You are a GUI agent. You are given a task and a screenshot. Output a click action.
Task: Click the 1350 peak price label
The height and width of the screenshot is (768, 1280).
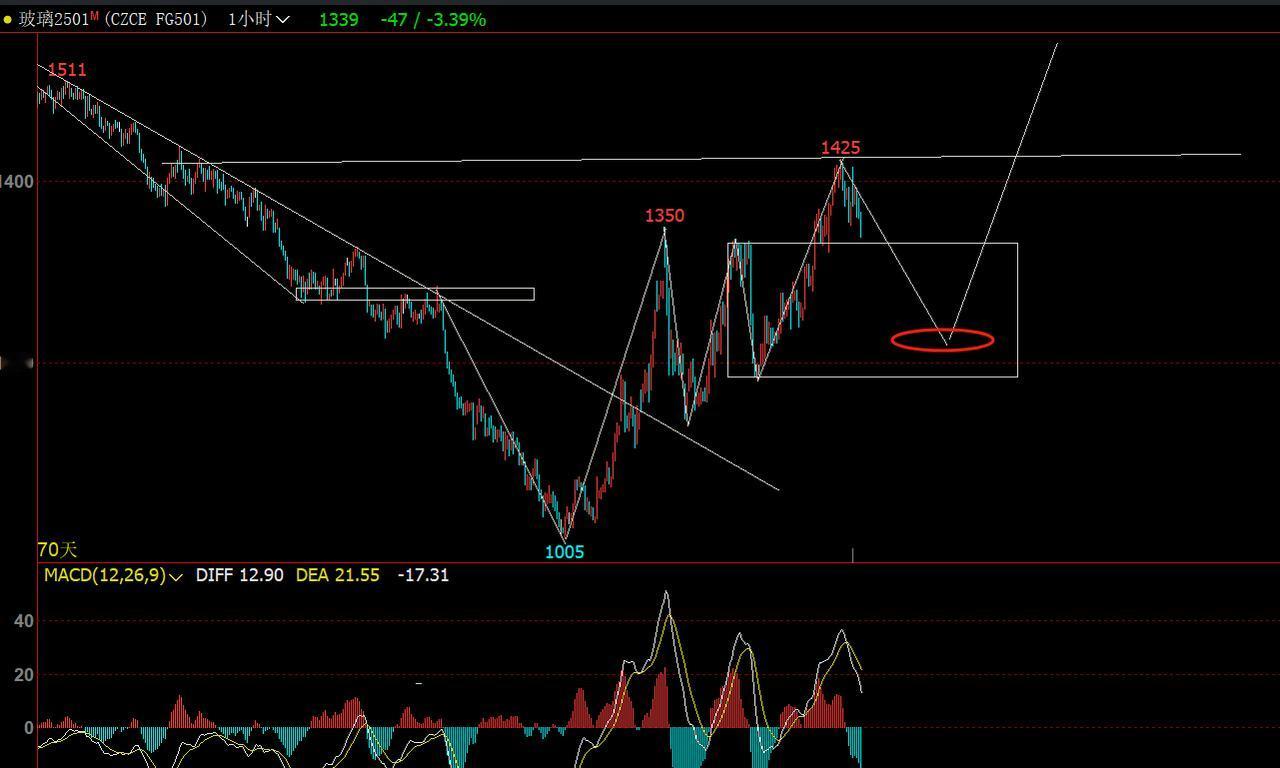click(664, 216)
